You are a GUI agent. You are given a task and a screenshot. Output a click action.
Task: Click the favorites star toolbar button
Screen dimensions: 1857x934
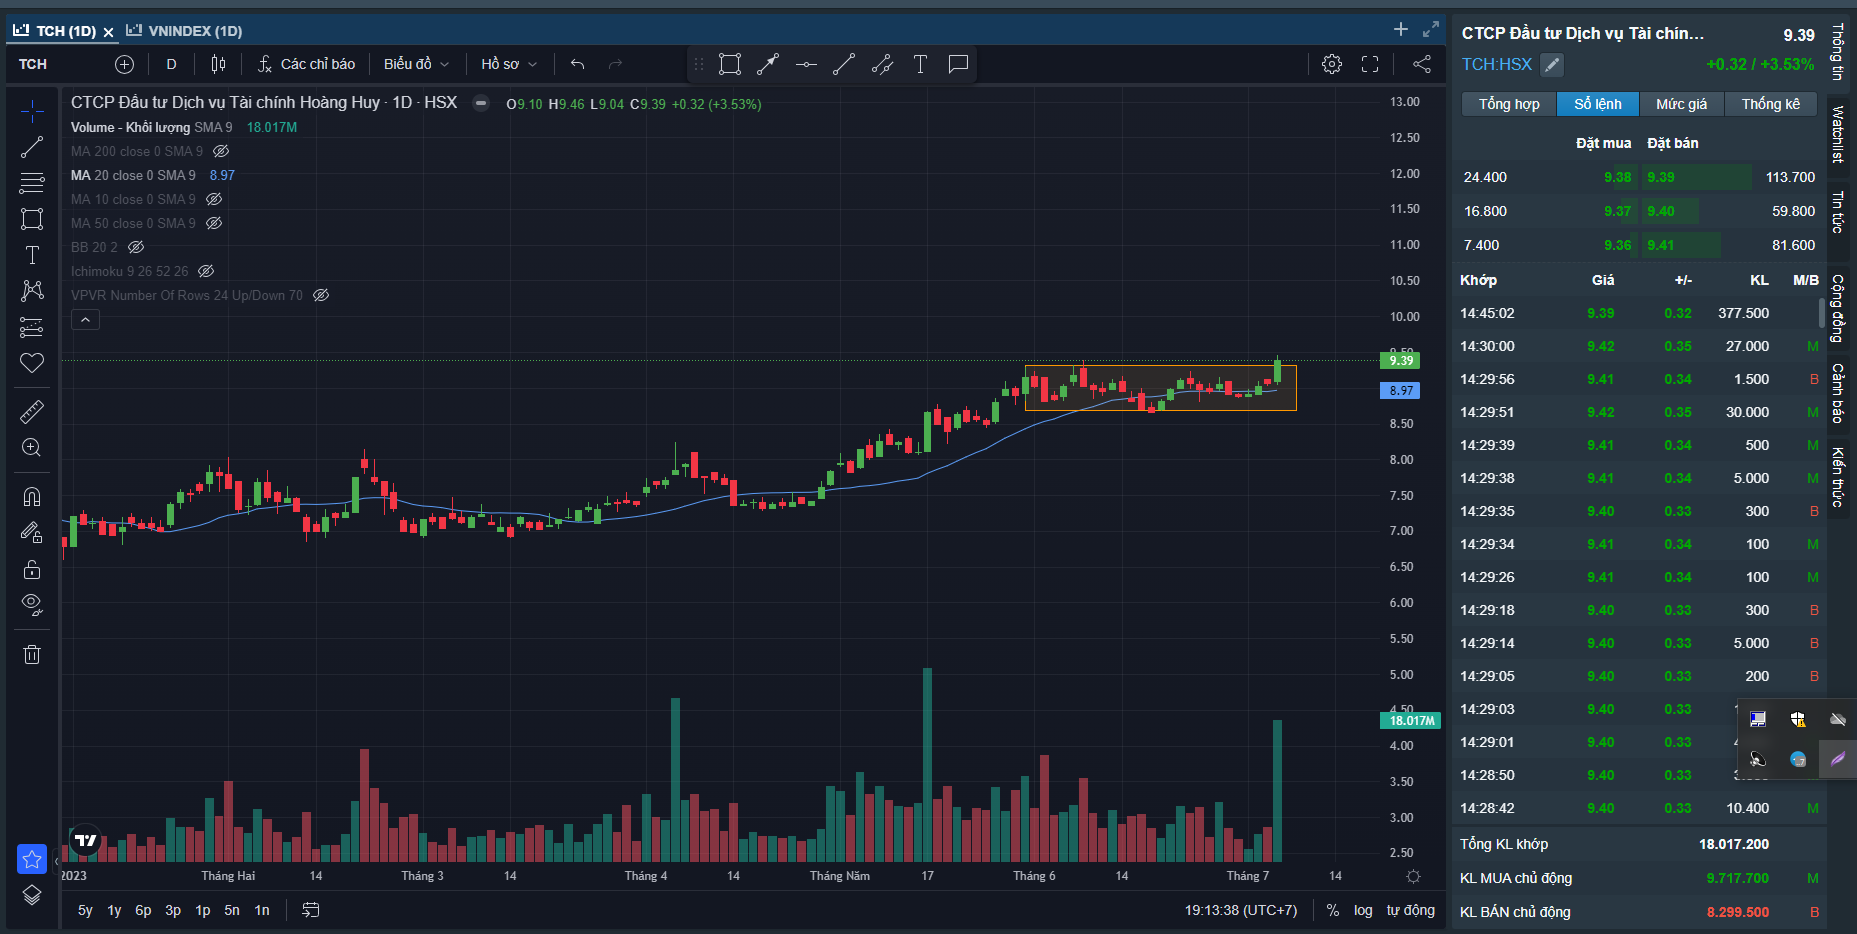(32, 859)
